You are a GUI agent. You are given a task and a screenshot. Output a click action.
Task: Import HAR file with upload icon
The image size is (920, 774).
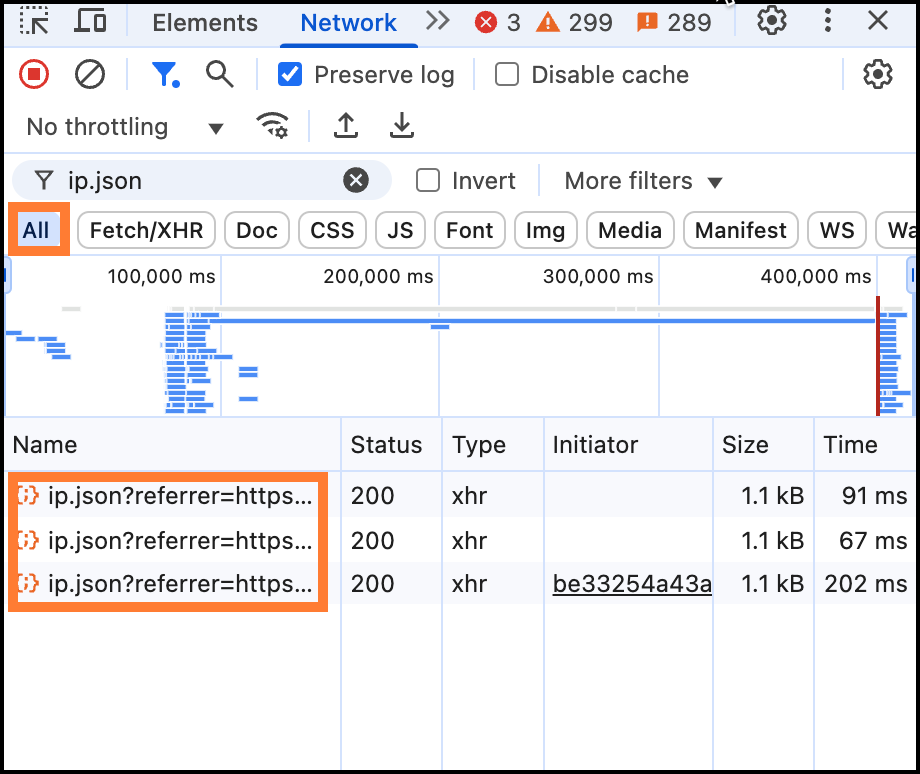[x=346, y=125]
